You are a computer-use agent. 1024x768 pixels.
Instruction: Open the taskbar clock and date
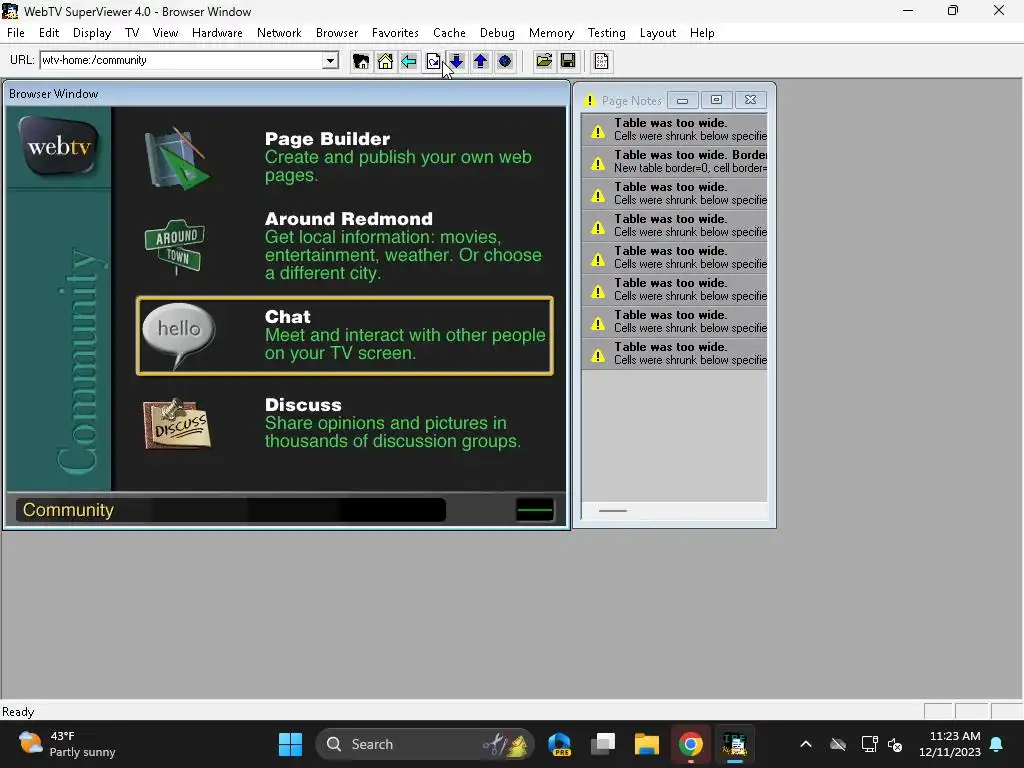[950, 744]
